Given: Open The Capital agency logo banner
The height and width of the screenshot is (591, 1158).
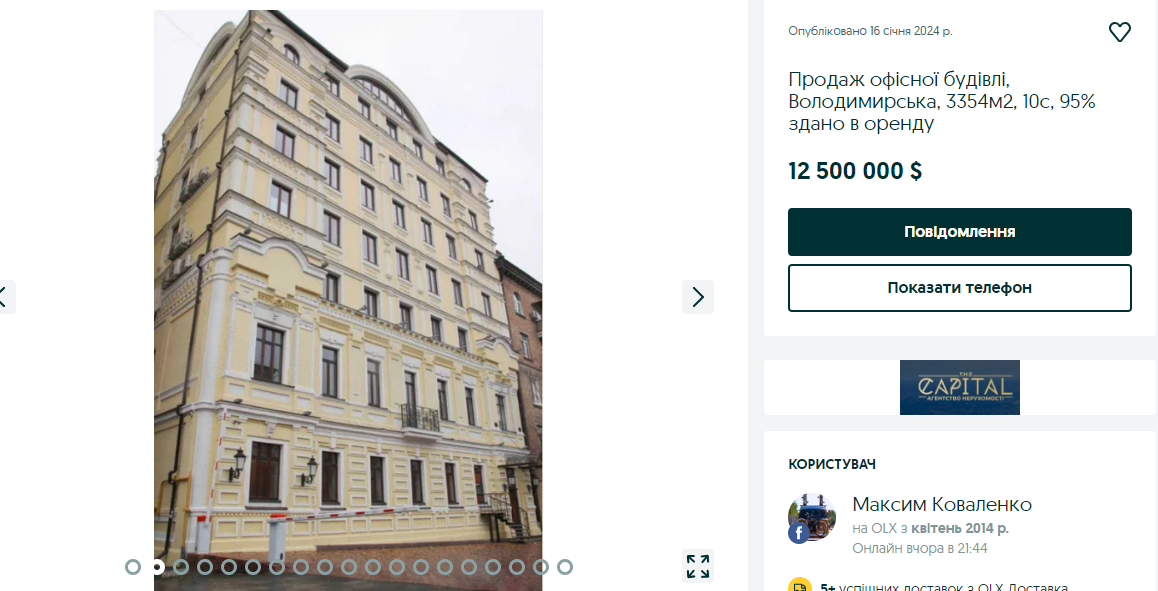Looking at the screenshot, I should click(x=959, y=387).
